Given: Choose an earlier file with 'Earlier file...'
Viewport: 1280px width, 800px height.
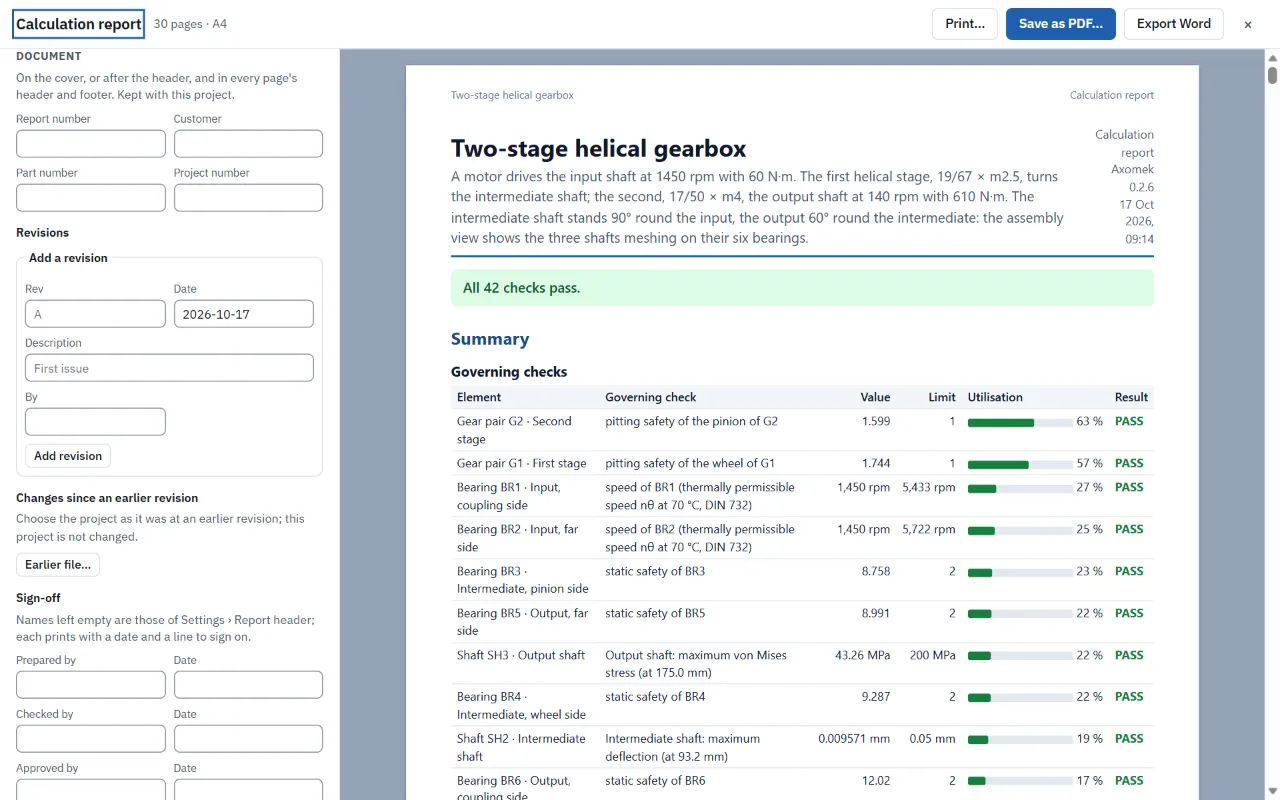Looking at the screenshot, I should (x=58, y=565).
